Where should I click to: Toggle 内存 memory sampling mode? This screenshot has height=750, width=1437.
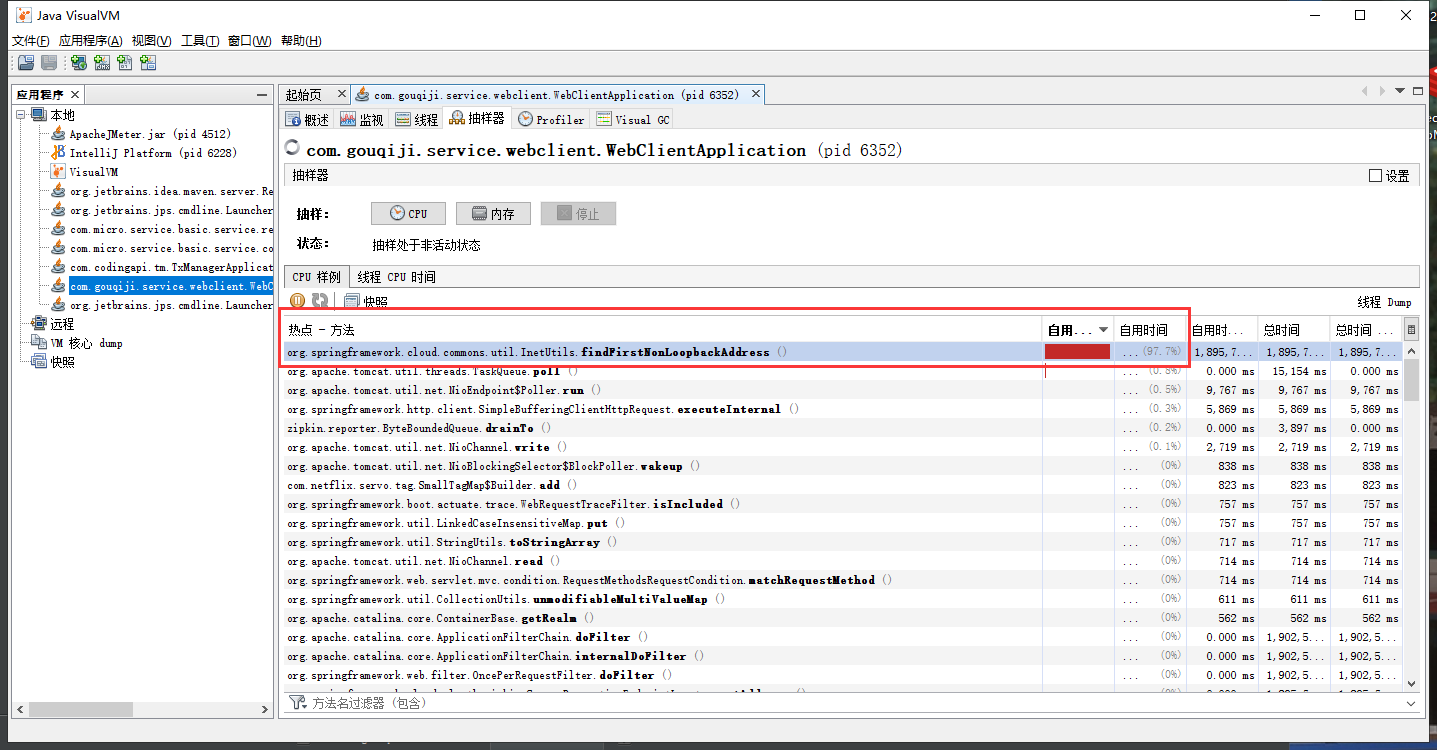tap(493, 213)
